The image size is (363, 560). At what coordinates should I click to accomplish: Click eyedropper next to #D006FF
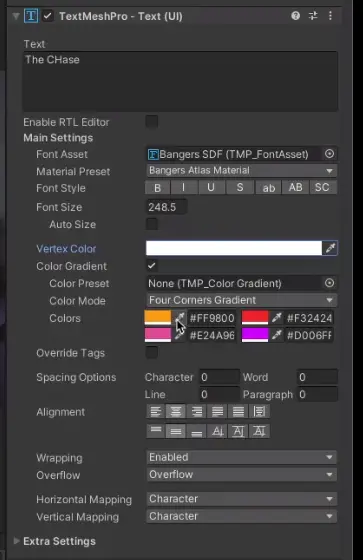point(277,335)
